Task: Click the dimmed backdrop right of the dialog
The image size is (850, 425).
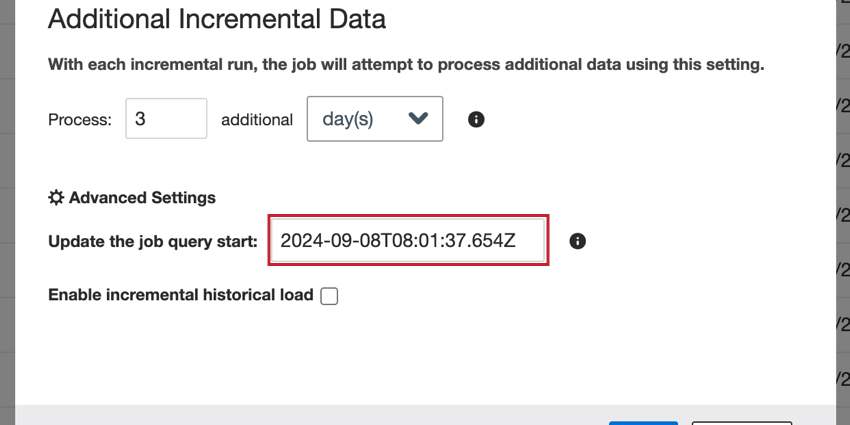Action: tap(842, 200)
